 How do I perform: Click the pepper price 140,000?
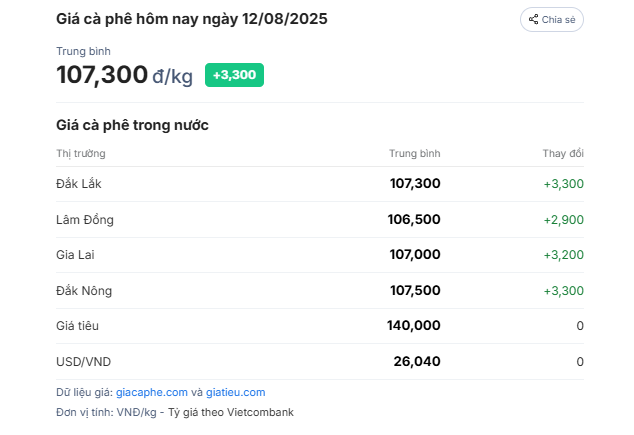pyautogui.click(x=414, y=325)
